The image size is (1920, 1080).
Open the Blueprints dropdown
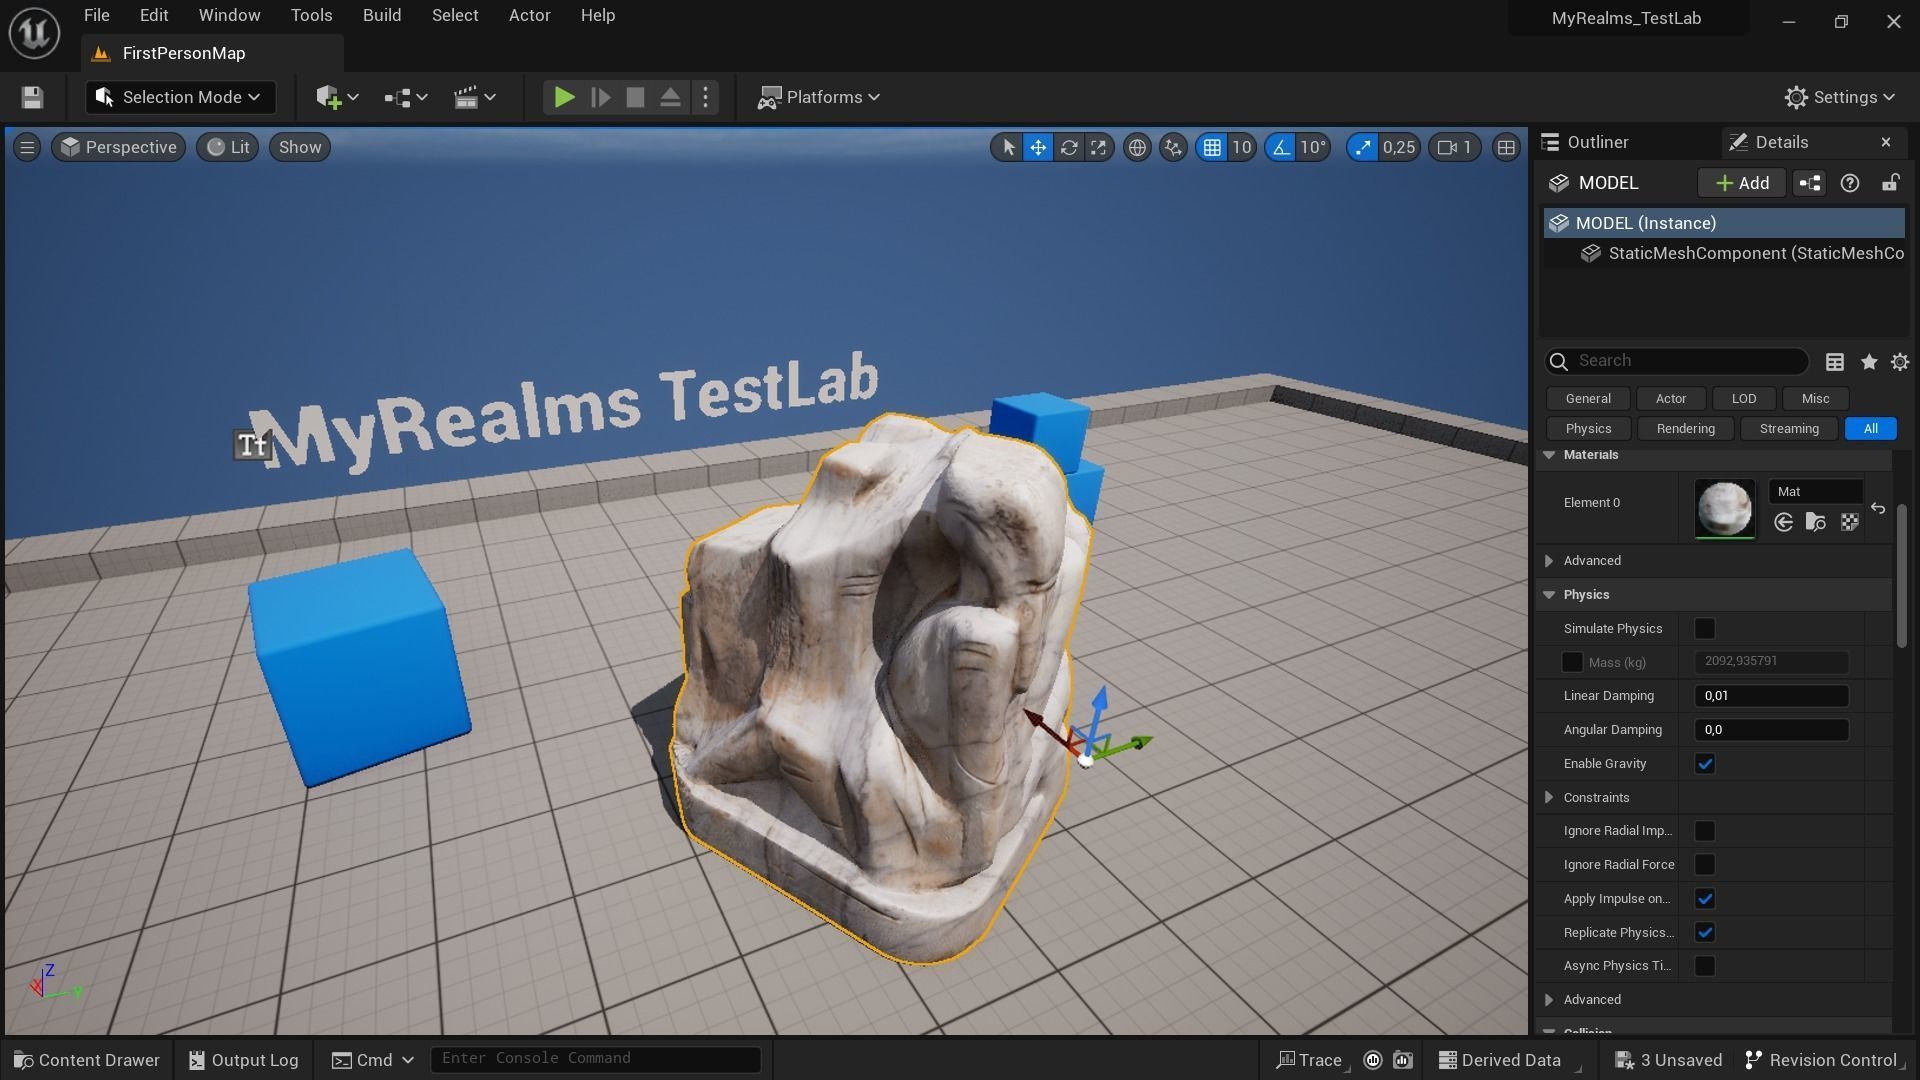(x=406, y=97)
